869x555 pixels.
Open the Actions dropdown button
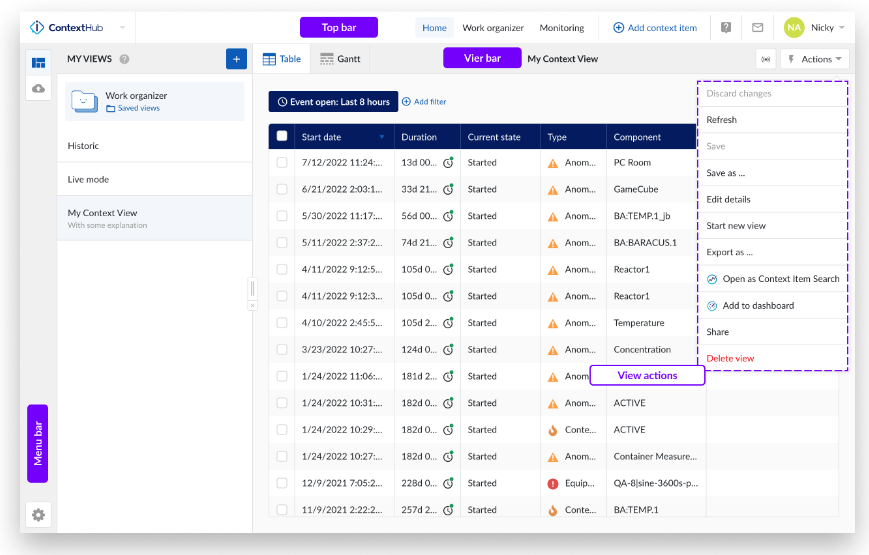pos(815,59)
